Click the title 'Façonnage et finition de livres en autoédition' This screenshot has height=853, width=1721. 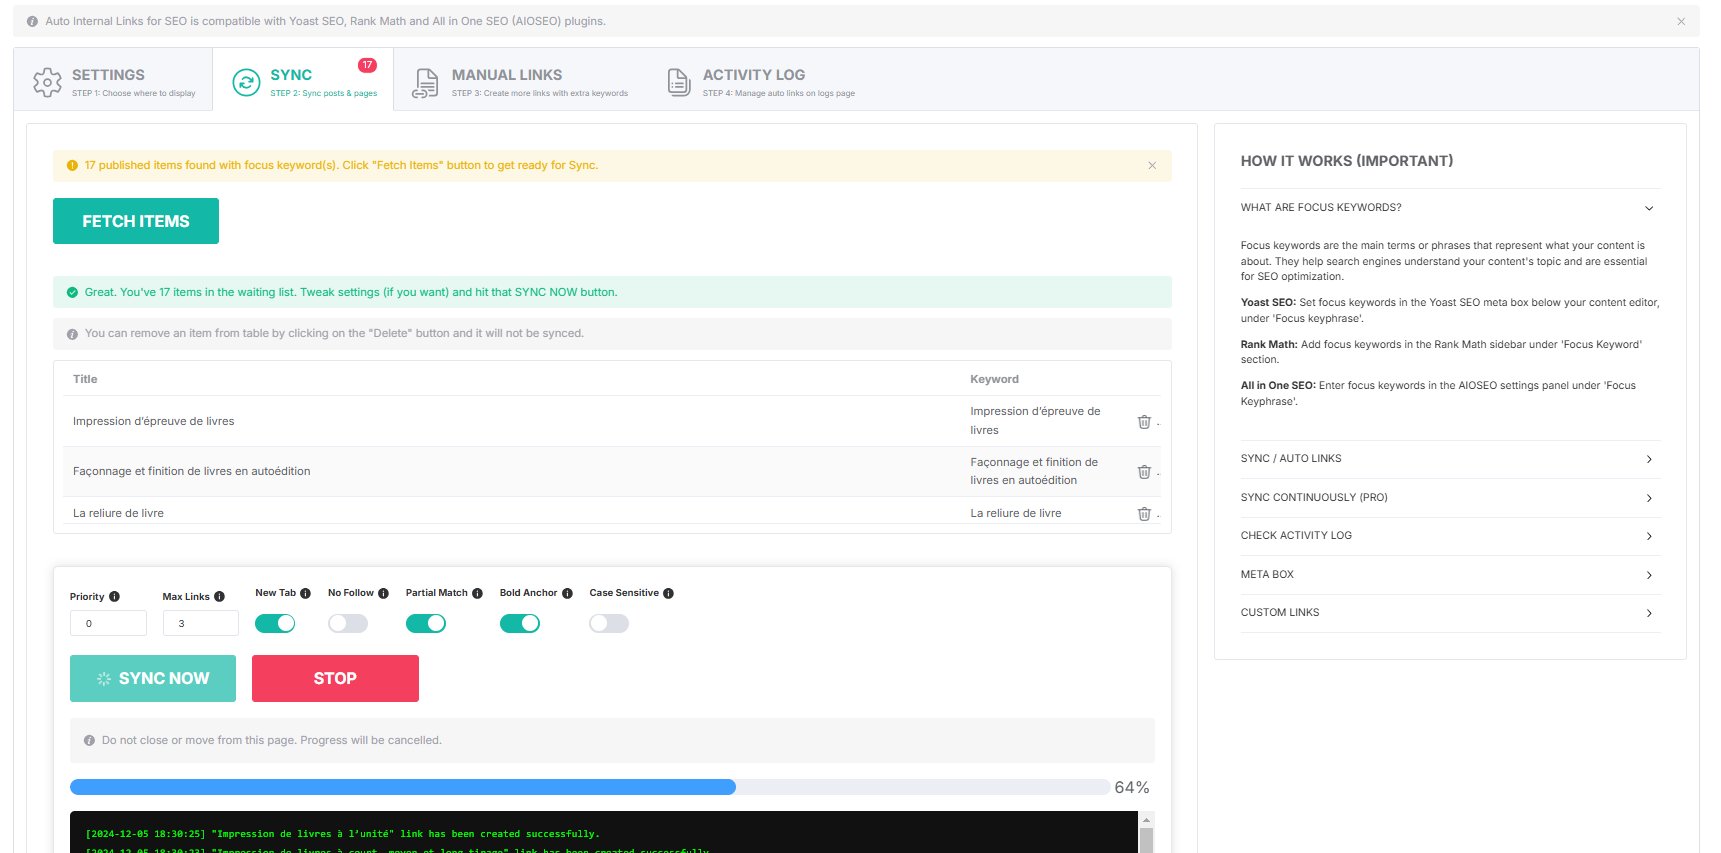191,471
